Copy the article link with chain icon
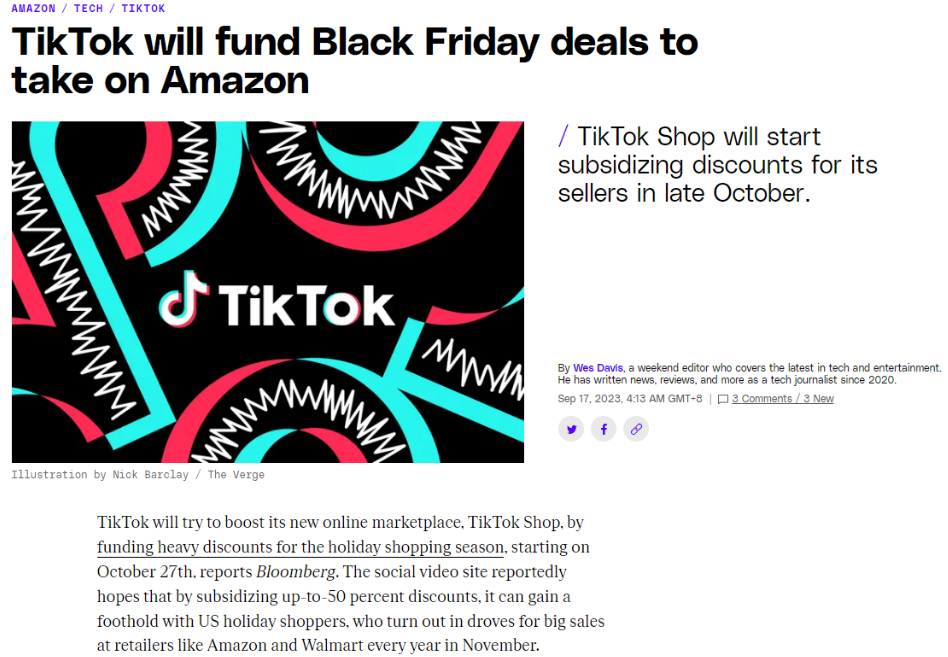948x657 pixels. [636, 429]
